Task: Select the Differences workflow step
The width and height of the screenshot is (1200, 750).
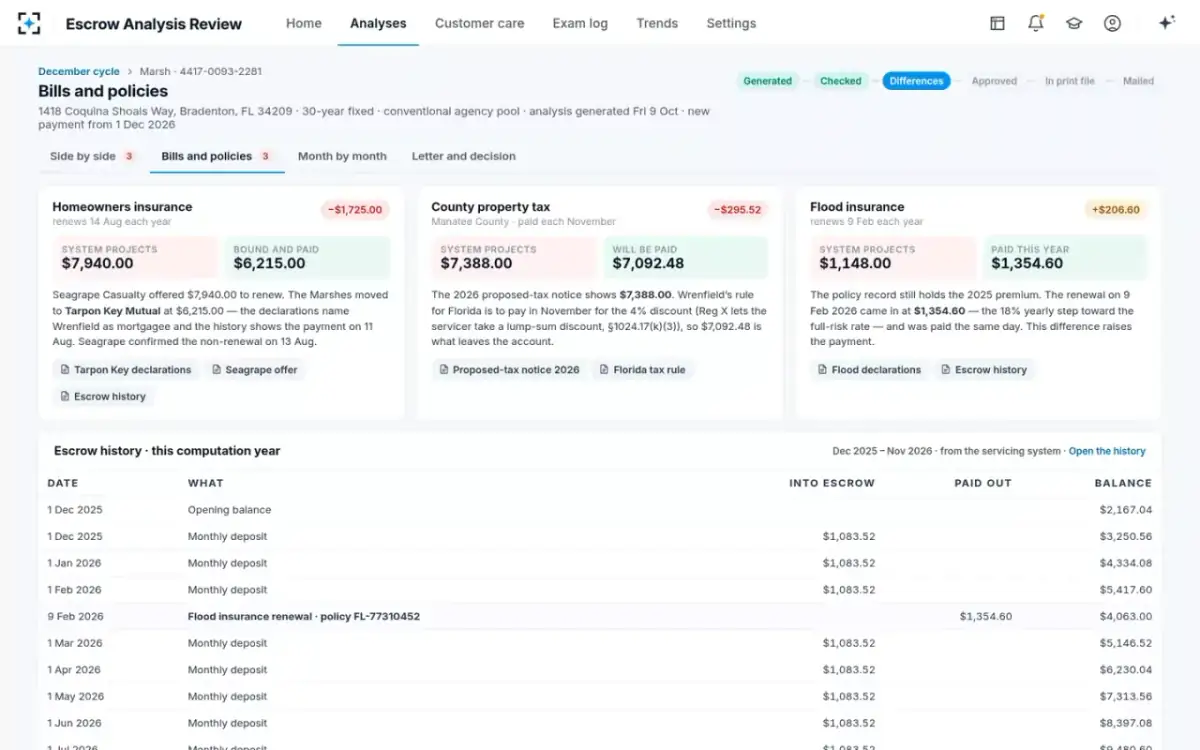Action: click(916, 81)
